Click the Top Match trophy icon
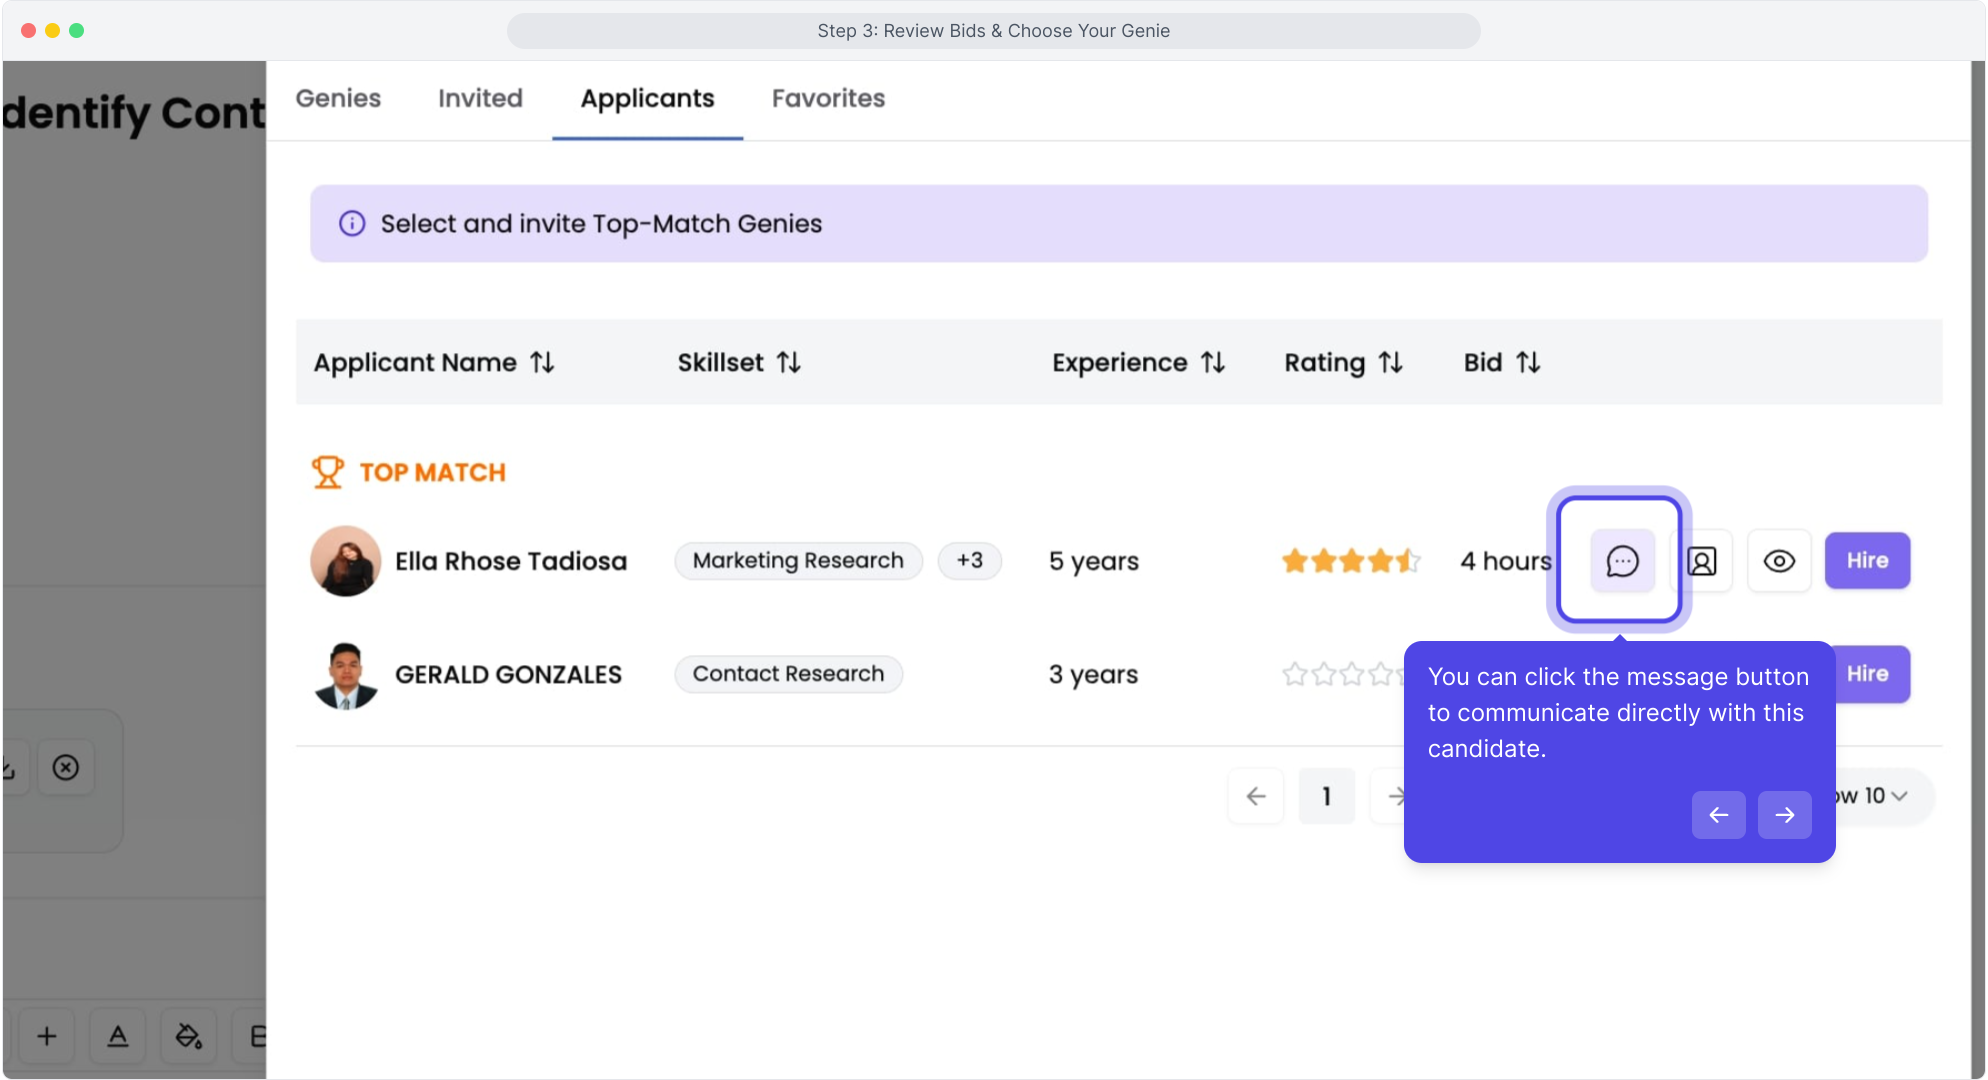 327,472
